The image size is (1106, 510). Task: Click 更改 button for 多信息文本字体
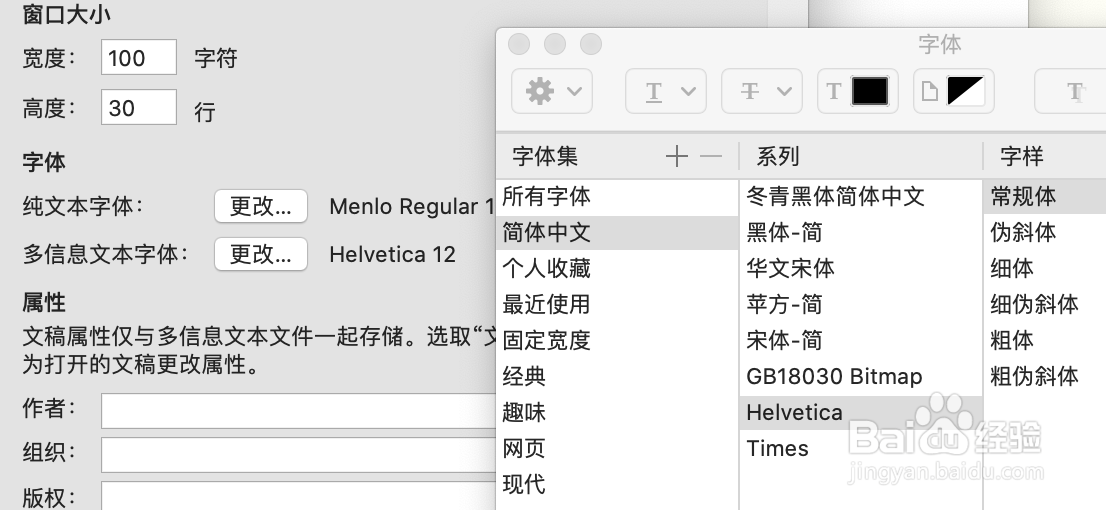pos(260,254)
